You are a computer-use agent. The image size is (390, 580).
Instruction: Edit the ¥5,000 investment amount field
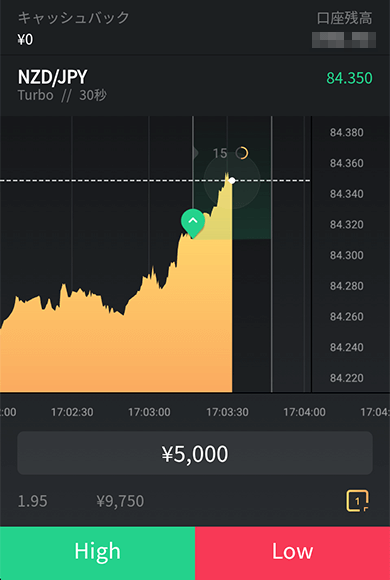pyautogui.click(x=195, y=453)
